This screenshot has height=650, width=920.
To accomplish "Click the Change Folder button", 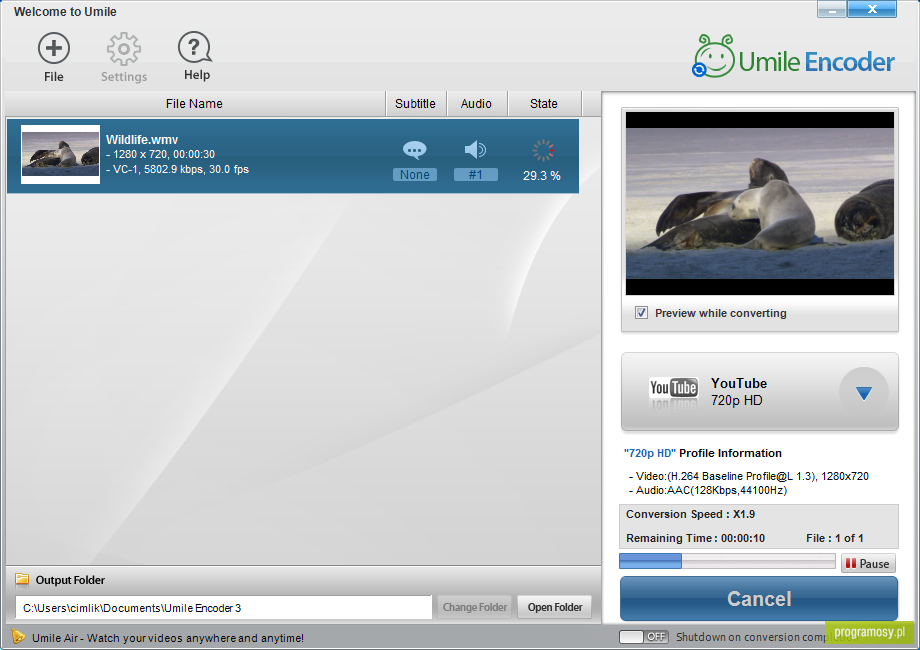I will coord(475,607).
